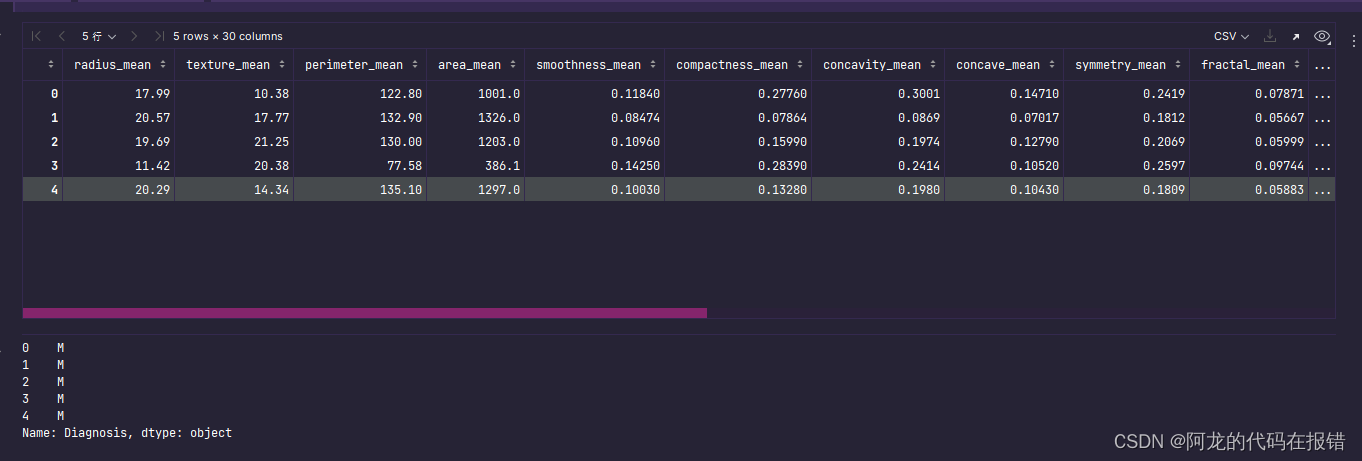1362x461 pixels.
Task: Sort by the perimeter_mean column header
Action: click(x=360, y=65)
